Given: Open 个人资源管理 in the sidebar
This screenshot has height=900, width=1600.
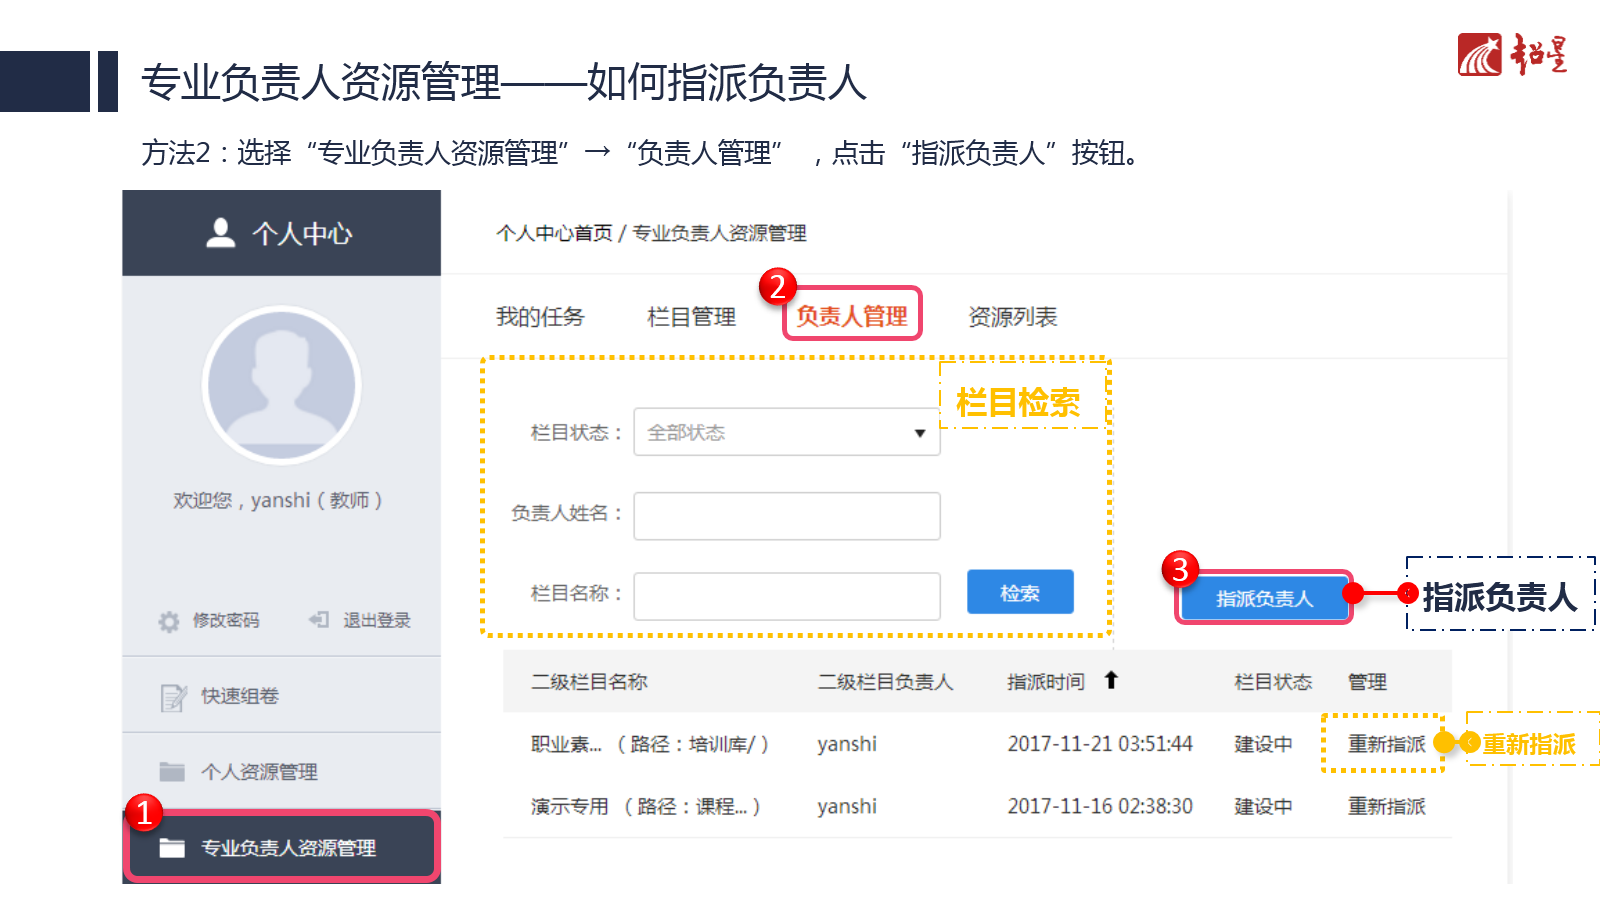Looking at the screenshot, I should [281, 772].
